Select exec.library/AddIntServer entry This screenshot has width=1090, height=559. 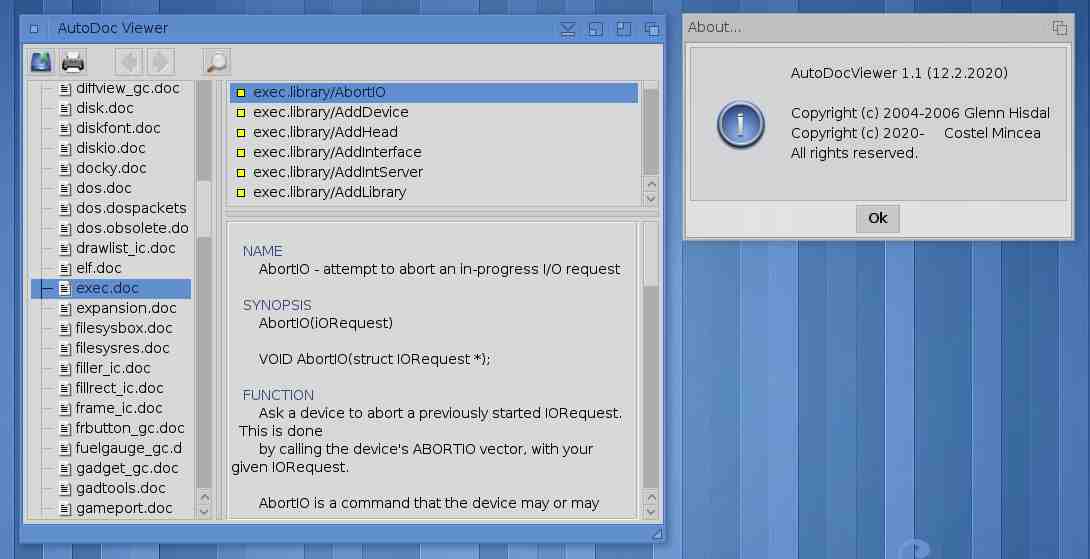pyautogui.click(x=337, y=172)
